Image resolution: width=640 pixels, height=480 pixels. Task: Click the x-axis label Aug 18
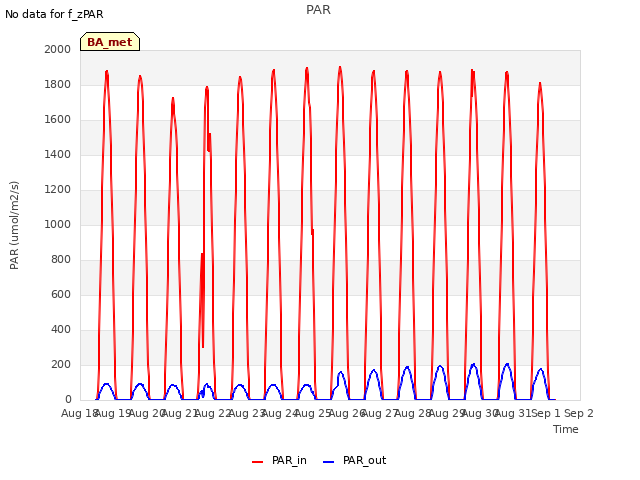79,413
